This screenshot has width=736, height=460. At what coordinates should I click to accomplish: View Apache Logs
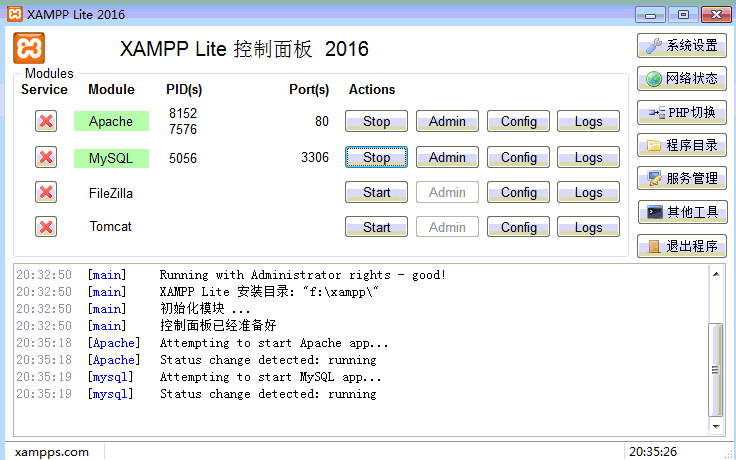(x=589, y=121)
